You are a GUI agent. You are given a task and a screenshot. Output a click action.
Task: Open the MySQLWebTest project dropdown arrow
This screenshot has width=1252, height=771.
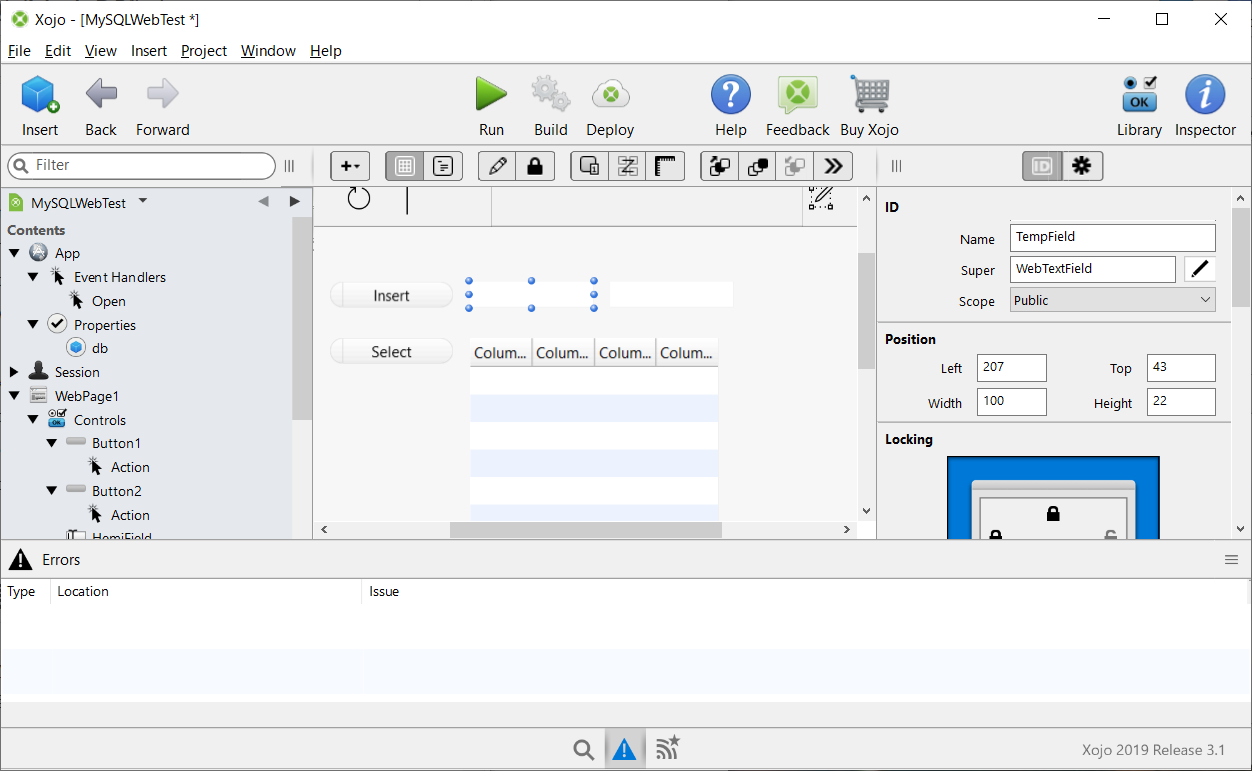(142, 201)
